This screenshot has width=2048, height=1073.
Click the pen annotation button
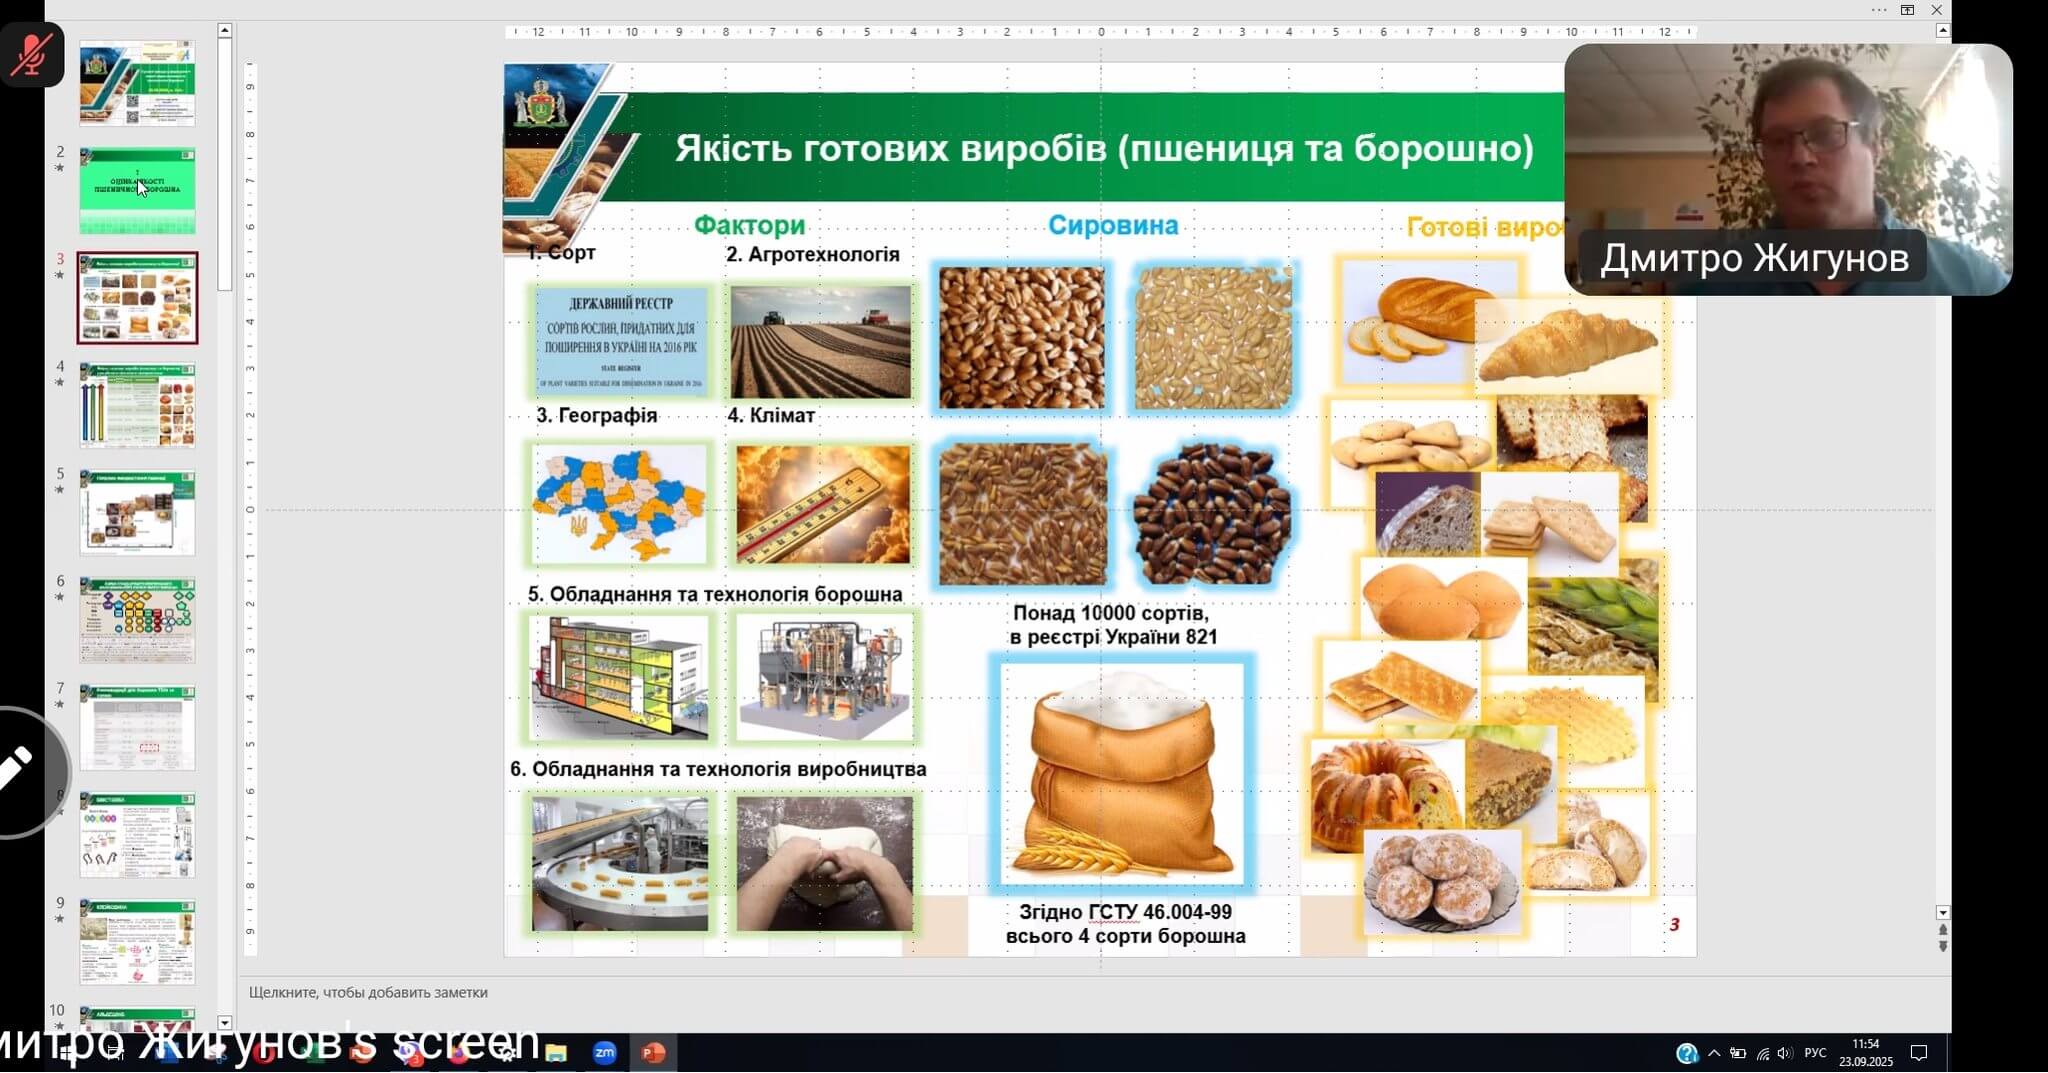tap(16, 768)
